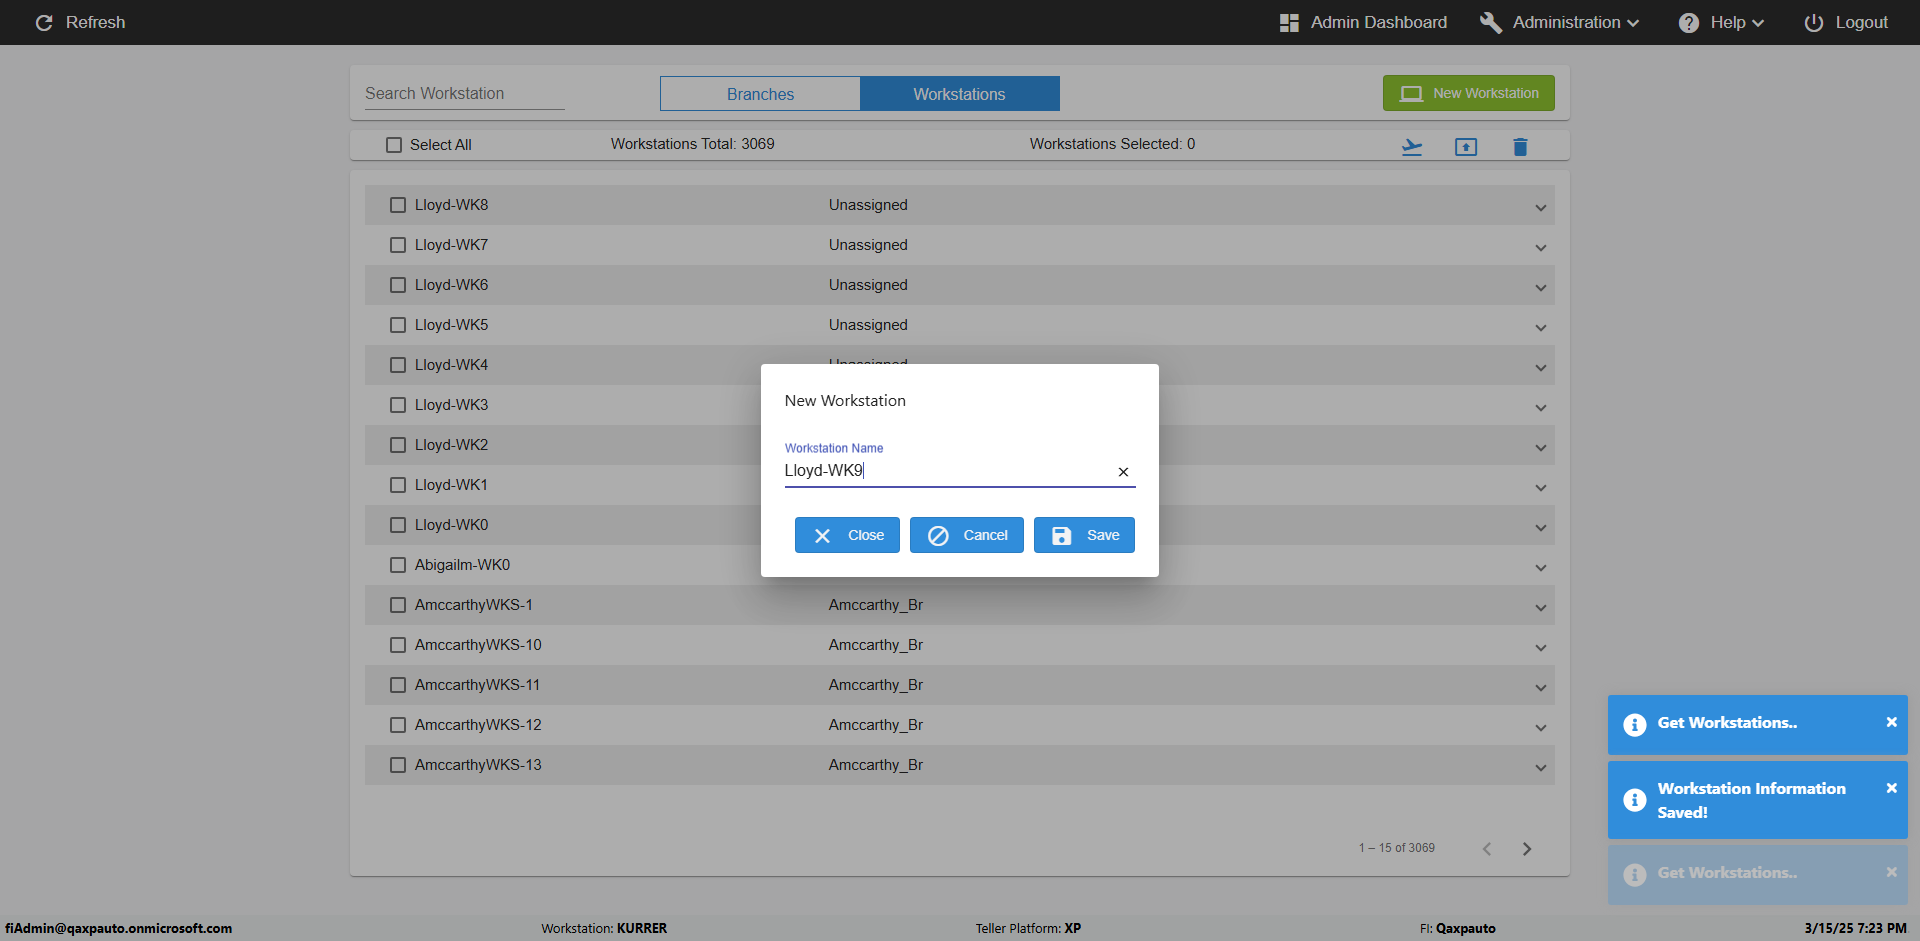1920x941 pixels.
Task: Check the Abigailm-WK0 checkbox
Action: [398, 565]
